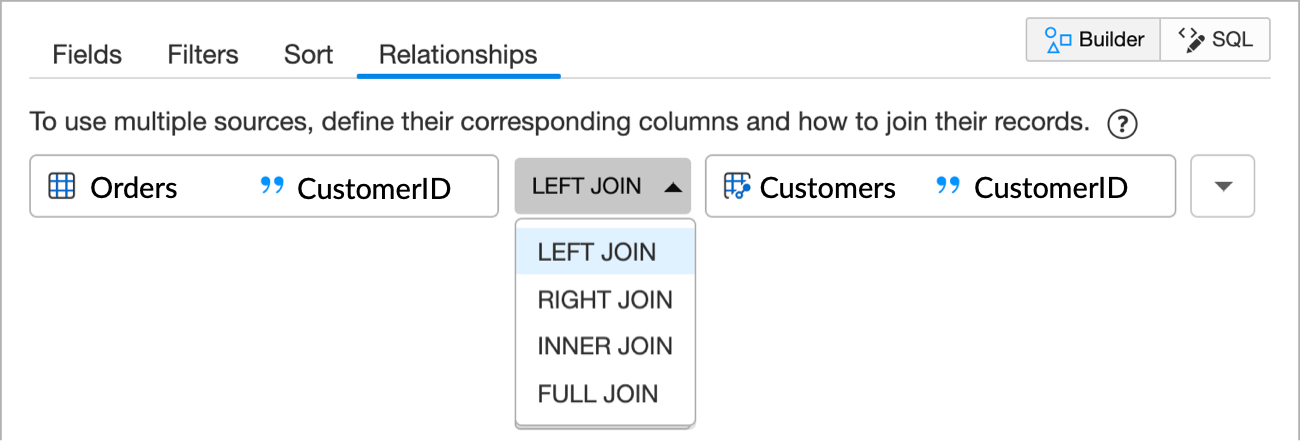Click the Orders table grid icon

62,187
